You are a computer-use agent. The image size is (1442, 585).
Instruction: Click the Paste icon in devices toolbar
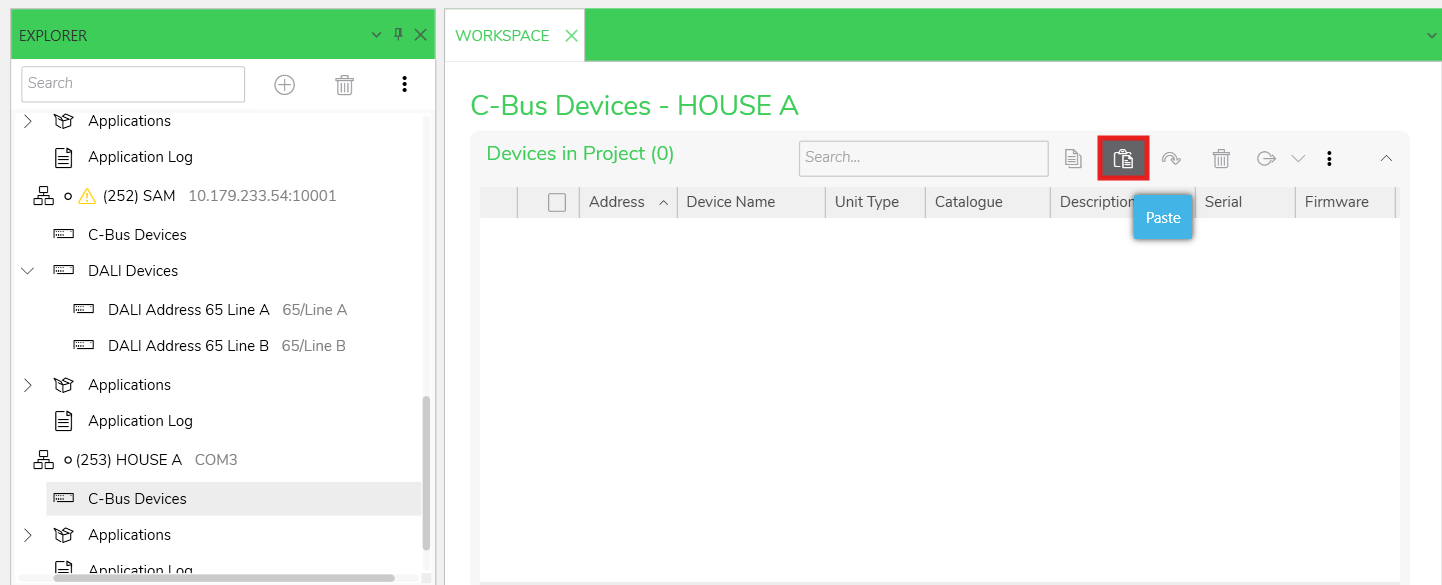pyautogui.click(x=1123, y=158)
